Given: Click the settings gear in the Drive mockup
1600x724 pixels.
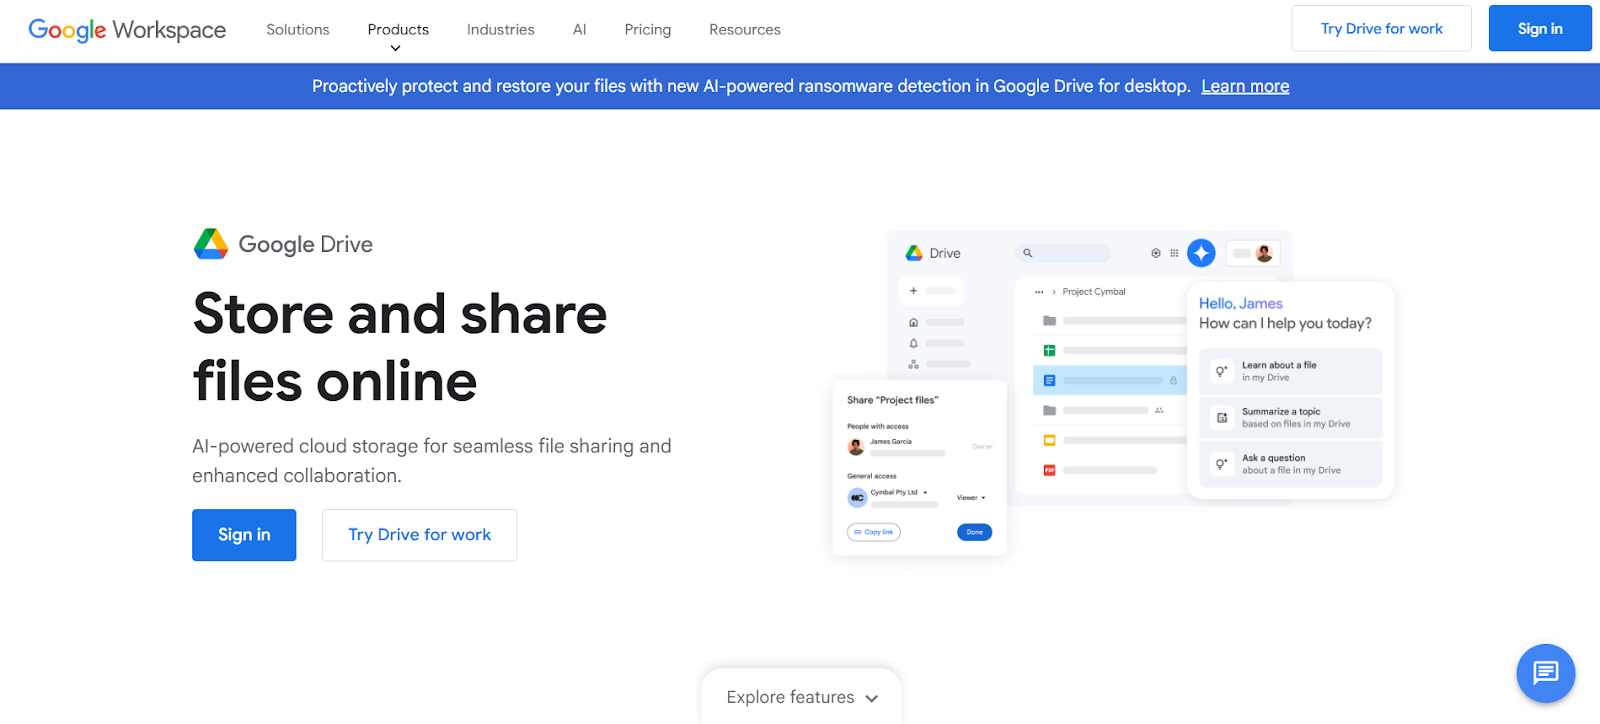Looking at the screenshot, I should click(1156, 253).
